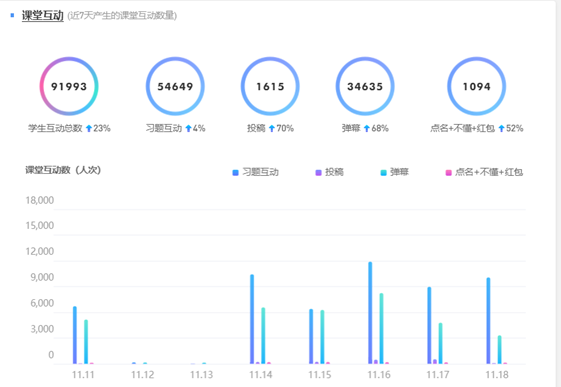Select the teal bullet comment bar on 11.15
Screen dimensions: 561x387
click(x=322, y=337)
